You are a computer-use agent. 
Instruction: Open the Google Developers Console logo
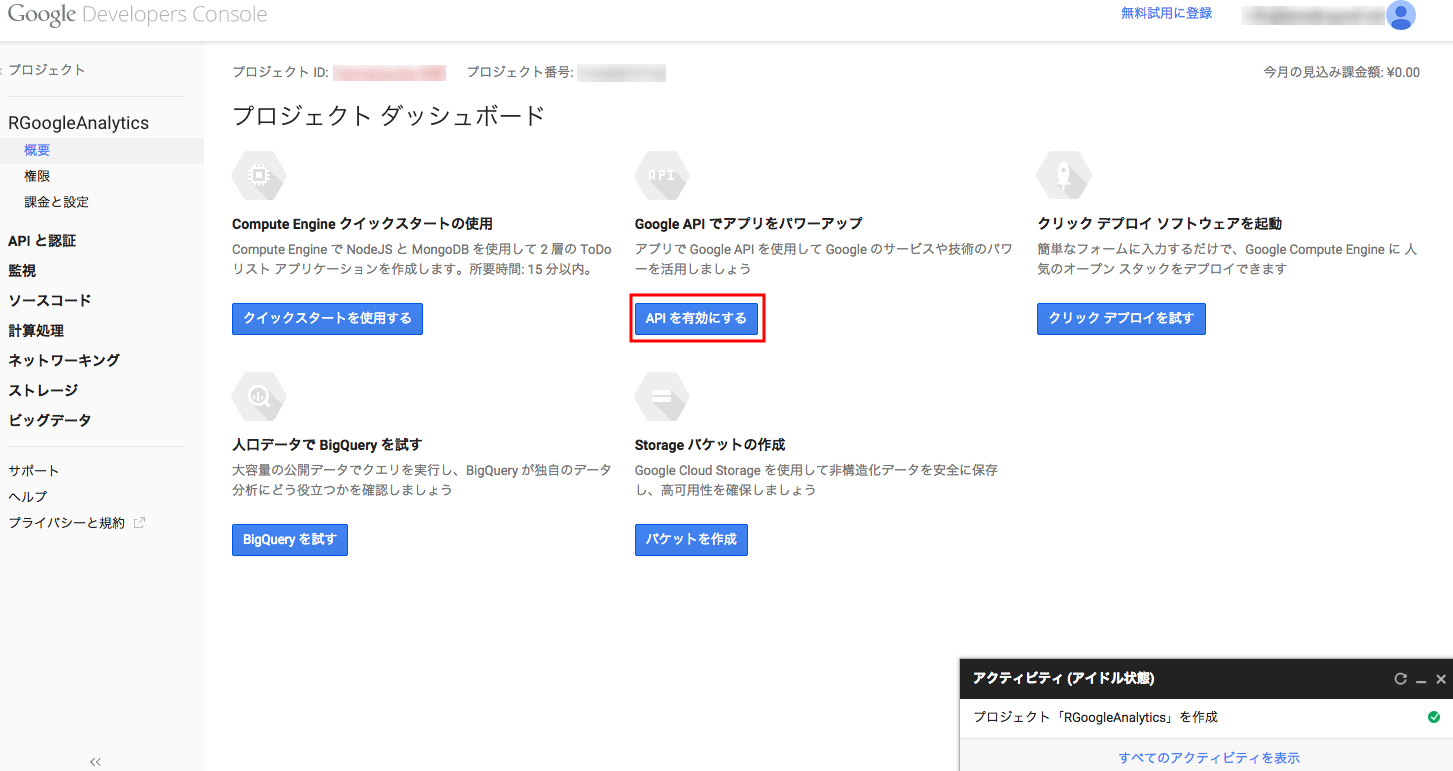tap(137, 15)
